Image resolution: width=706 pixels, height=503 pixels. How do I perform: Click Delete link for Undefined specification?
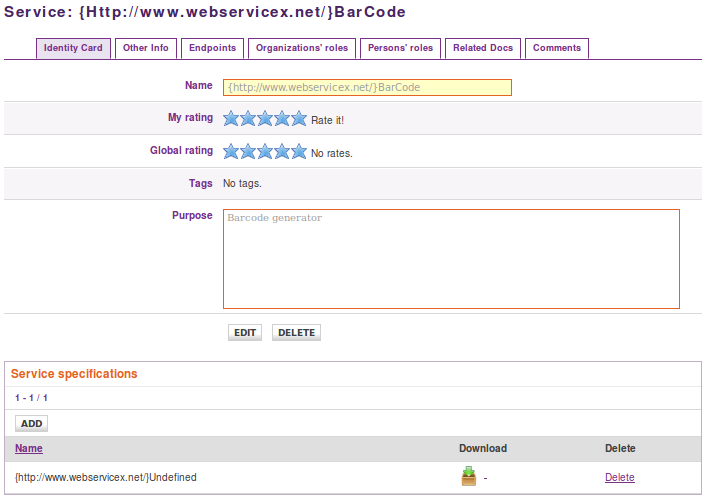coord(620,478)
